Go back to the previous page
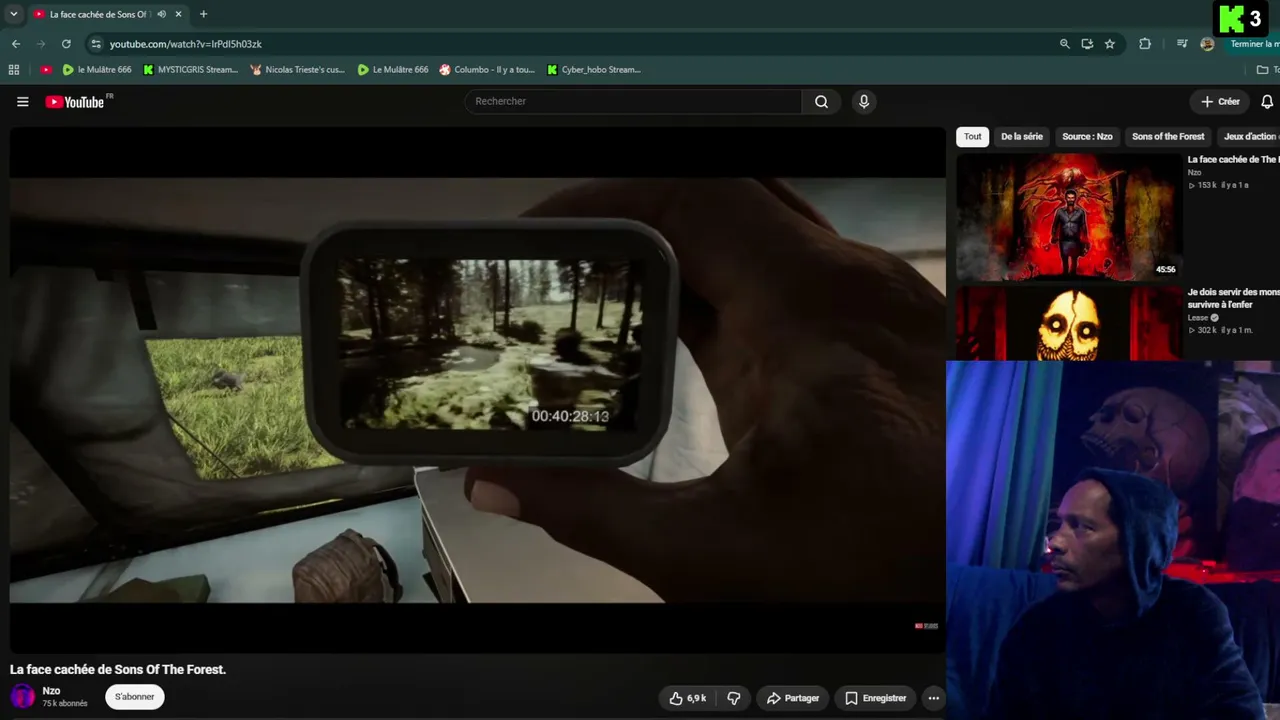This screenshot has width=1280, height=720. point(16,44)
